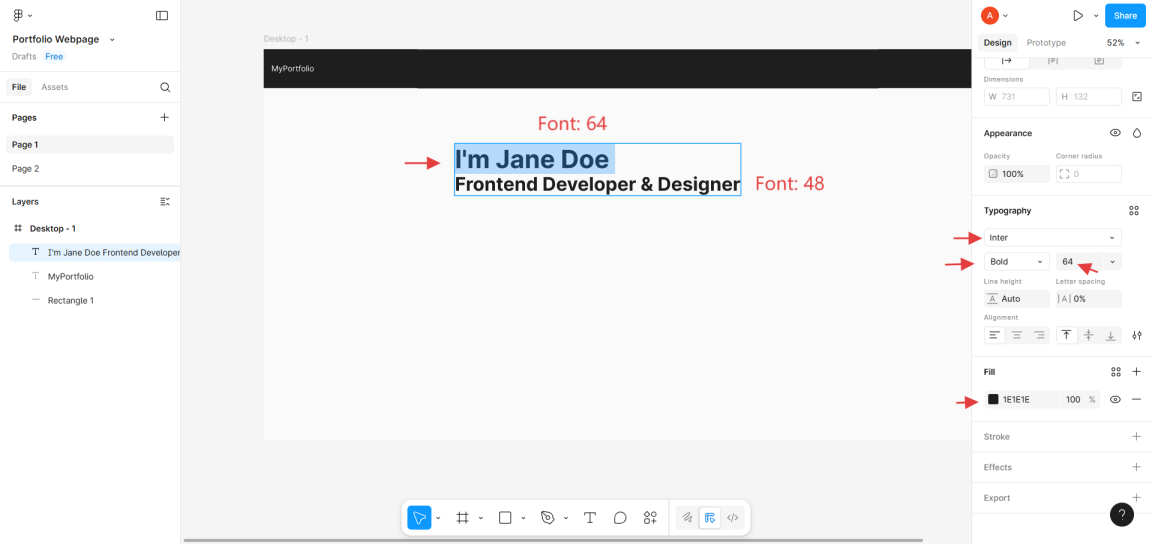Pick the Frame tool

[x=463, y=518]
